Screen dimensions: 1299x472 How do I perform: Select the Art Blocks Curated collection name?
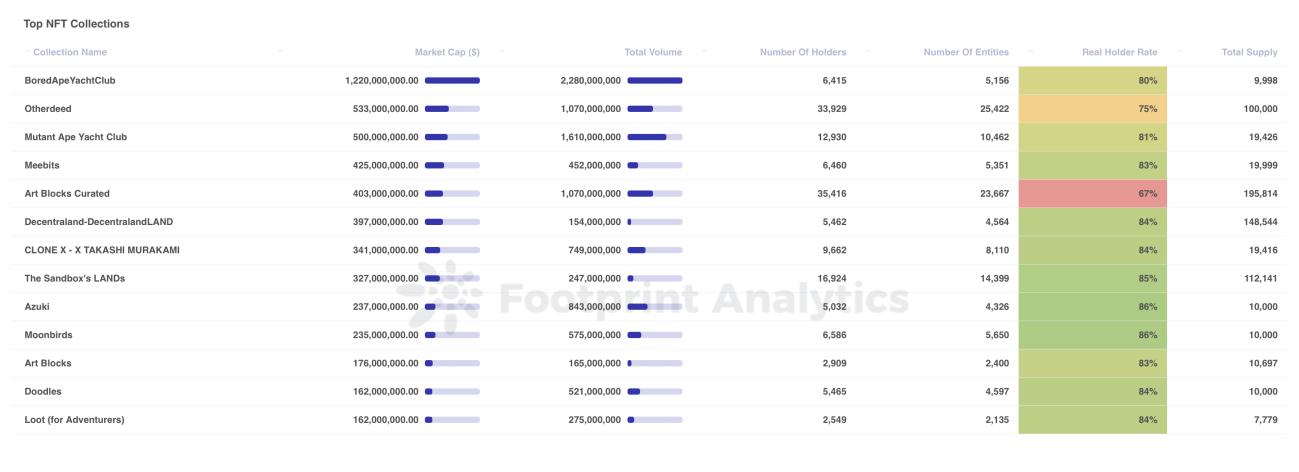coord(67,193)
